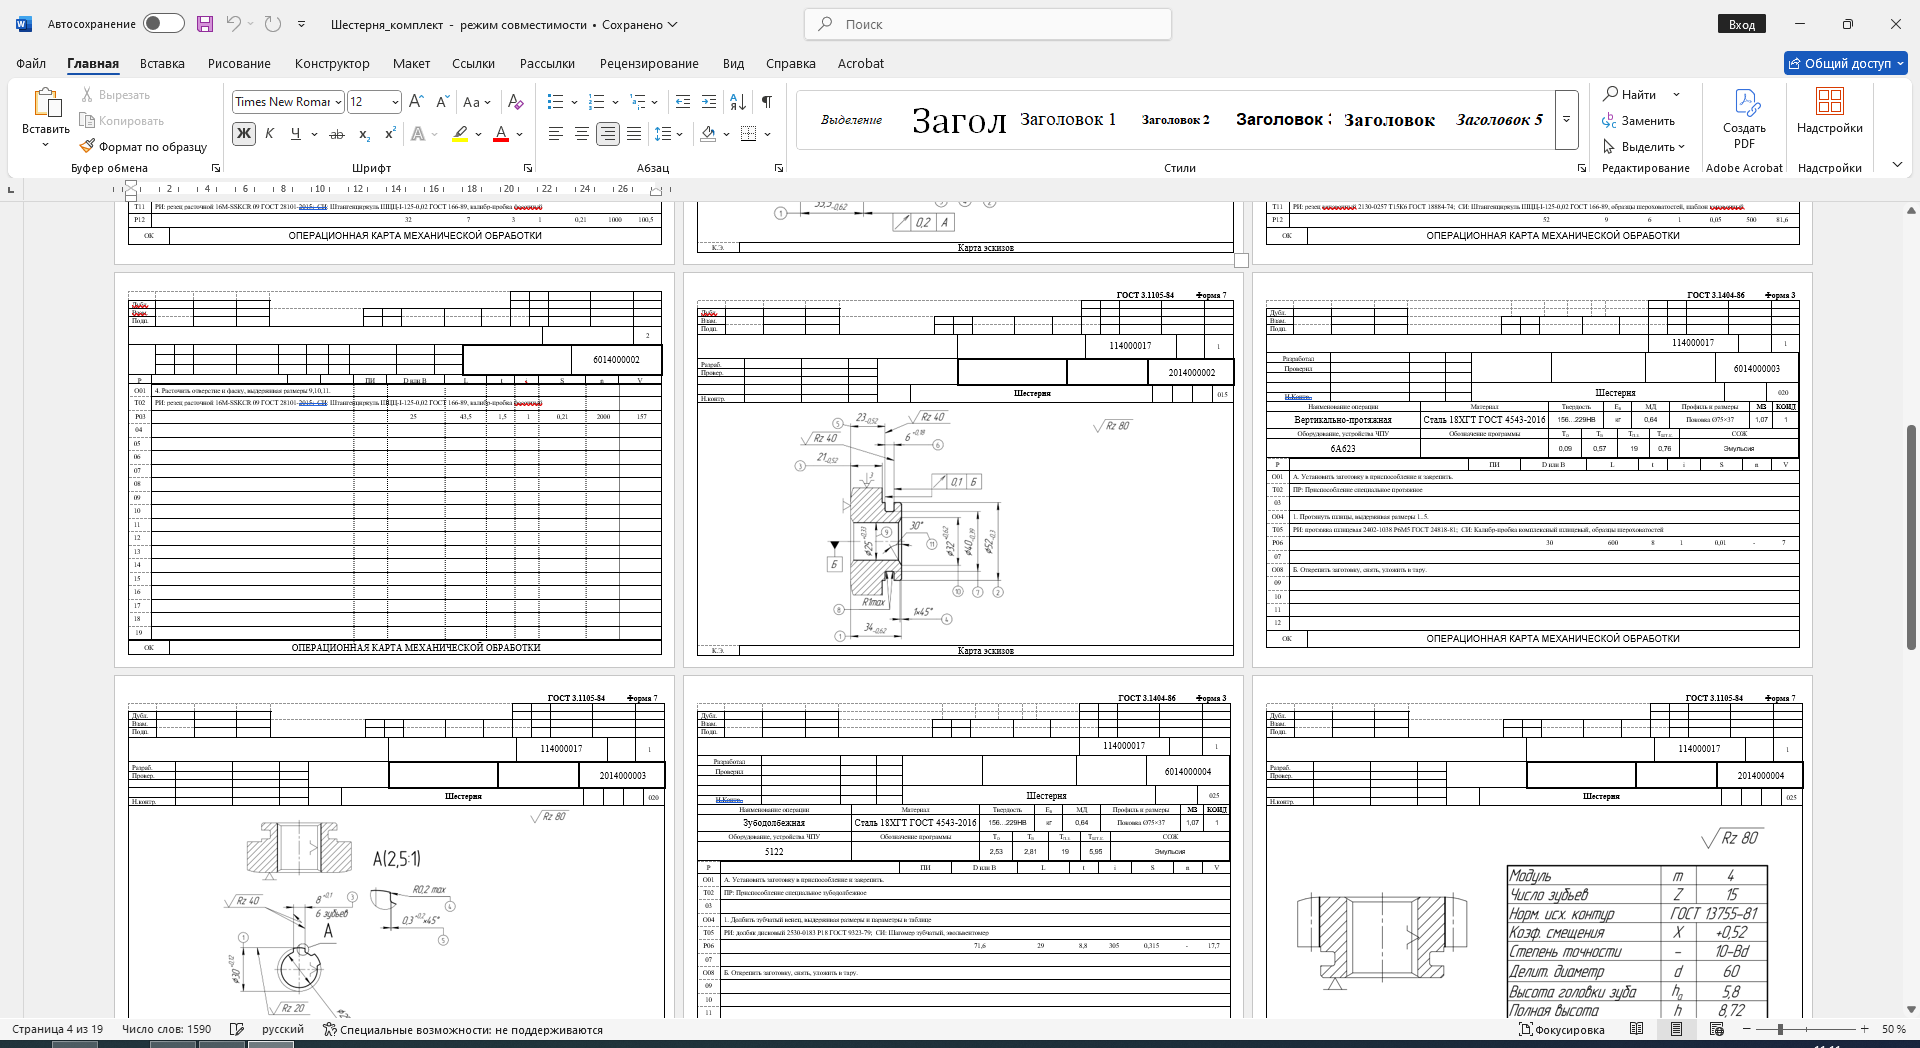The image size is (1920, 1048).
Task: Expand the font size 12 dropdown
Action: [x=395, y=102]
